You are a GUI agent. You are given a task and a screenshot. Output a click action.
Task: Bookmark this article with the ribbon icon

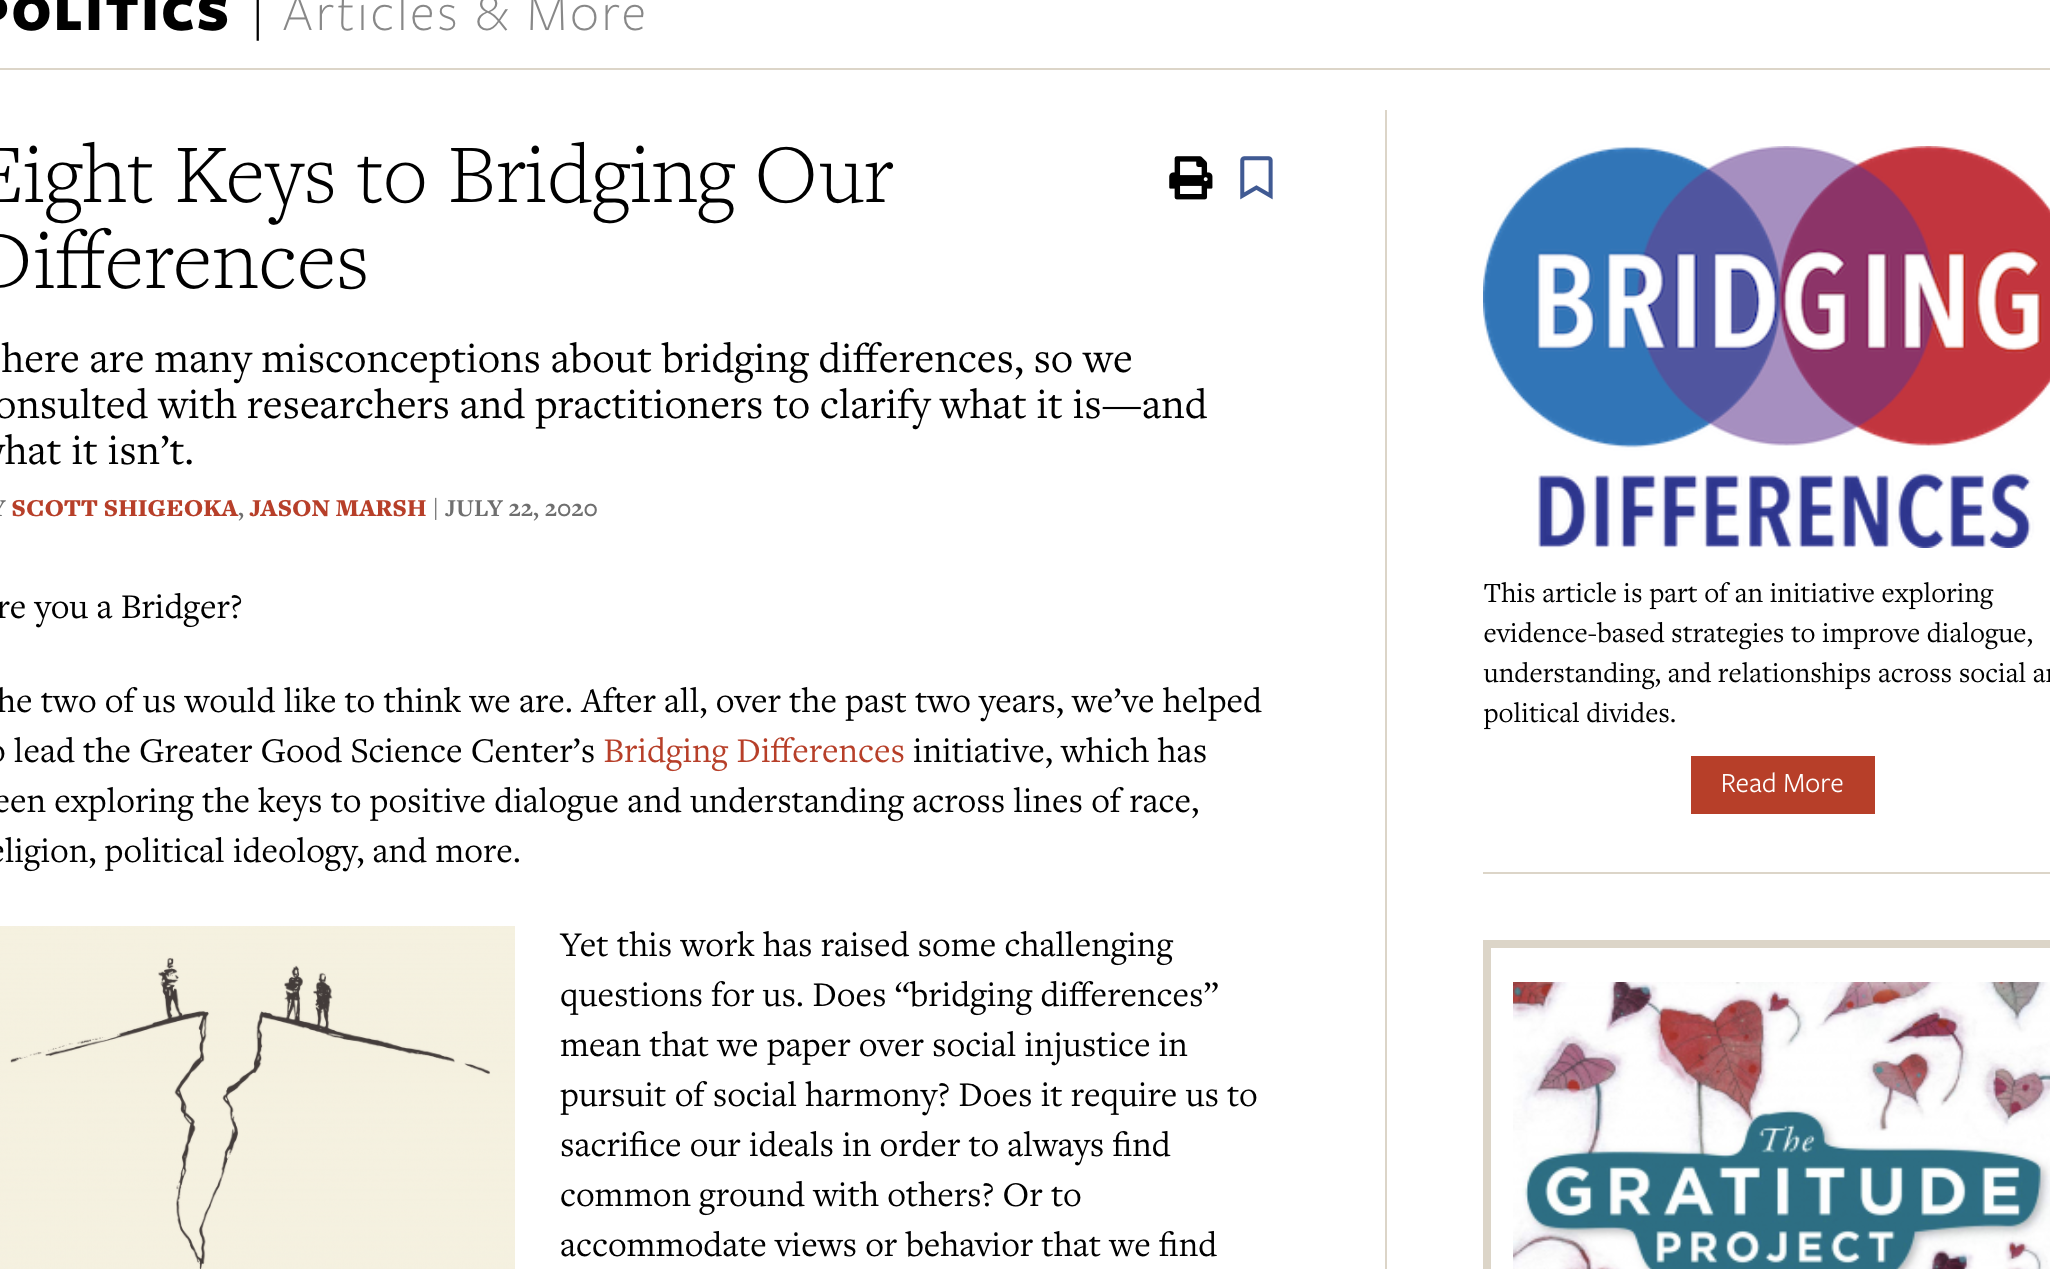[1256, 178]
